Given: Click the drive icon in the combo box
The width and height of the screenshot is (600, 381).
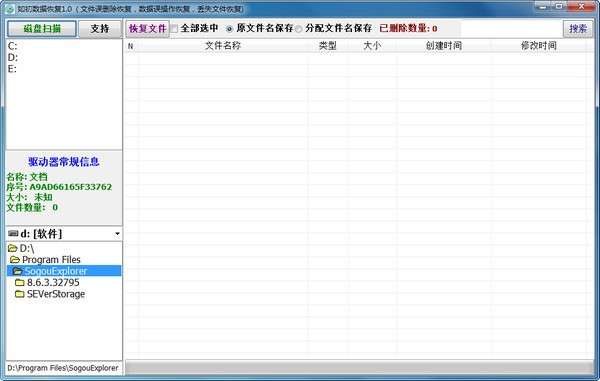Looking at the screenshot, I should [x=13, y=233].
